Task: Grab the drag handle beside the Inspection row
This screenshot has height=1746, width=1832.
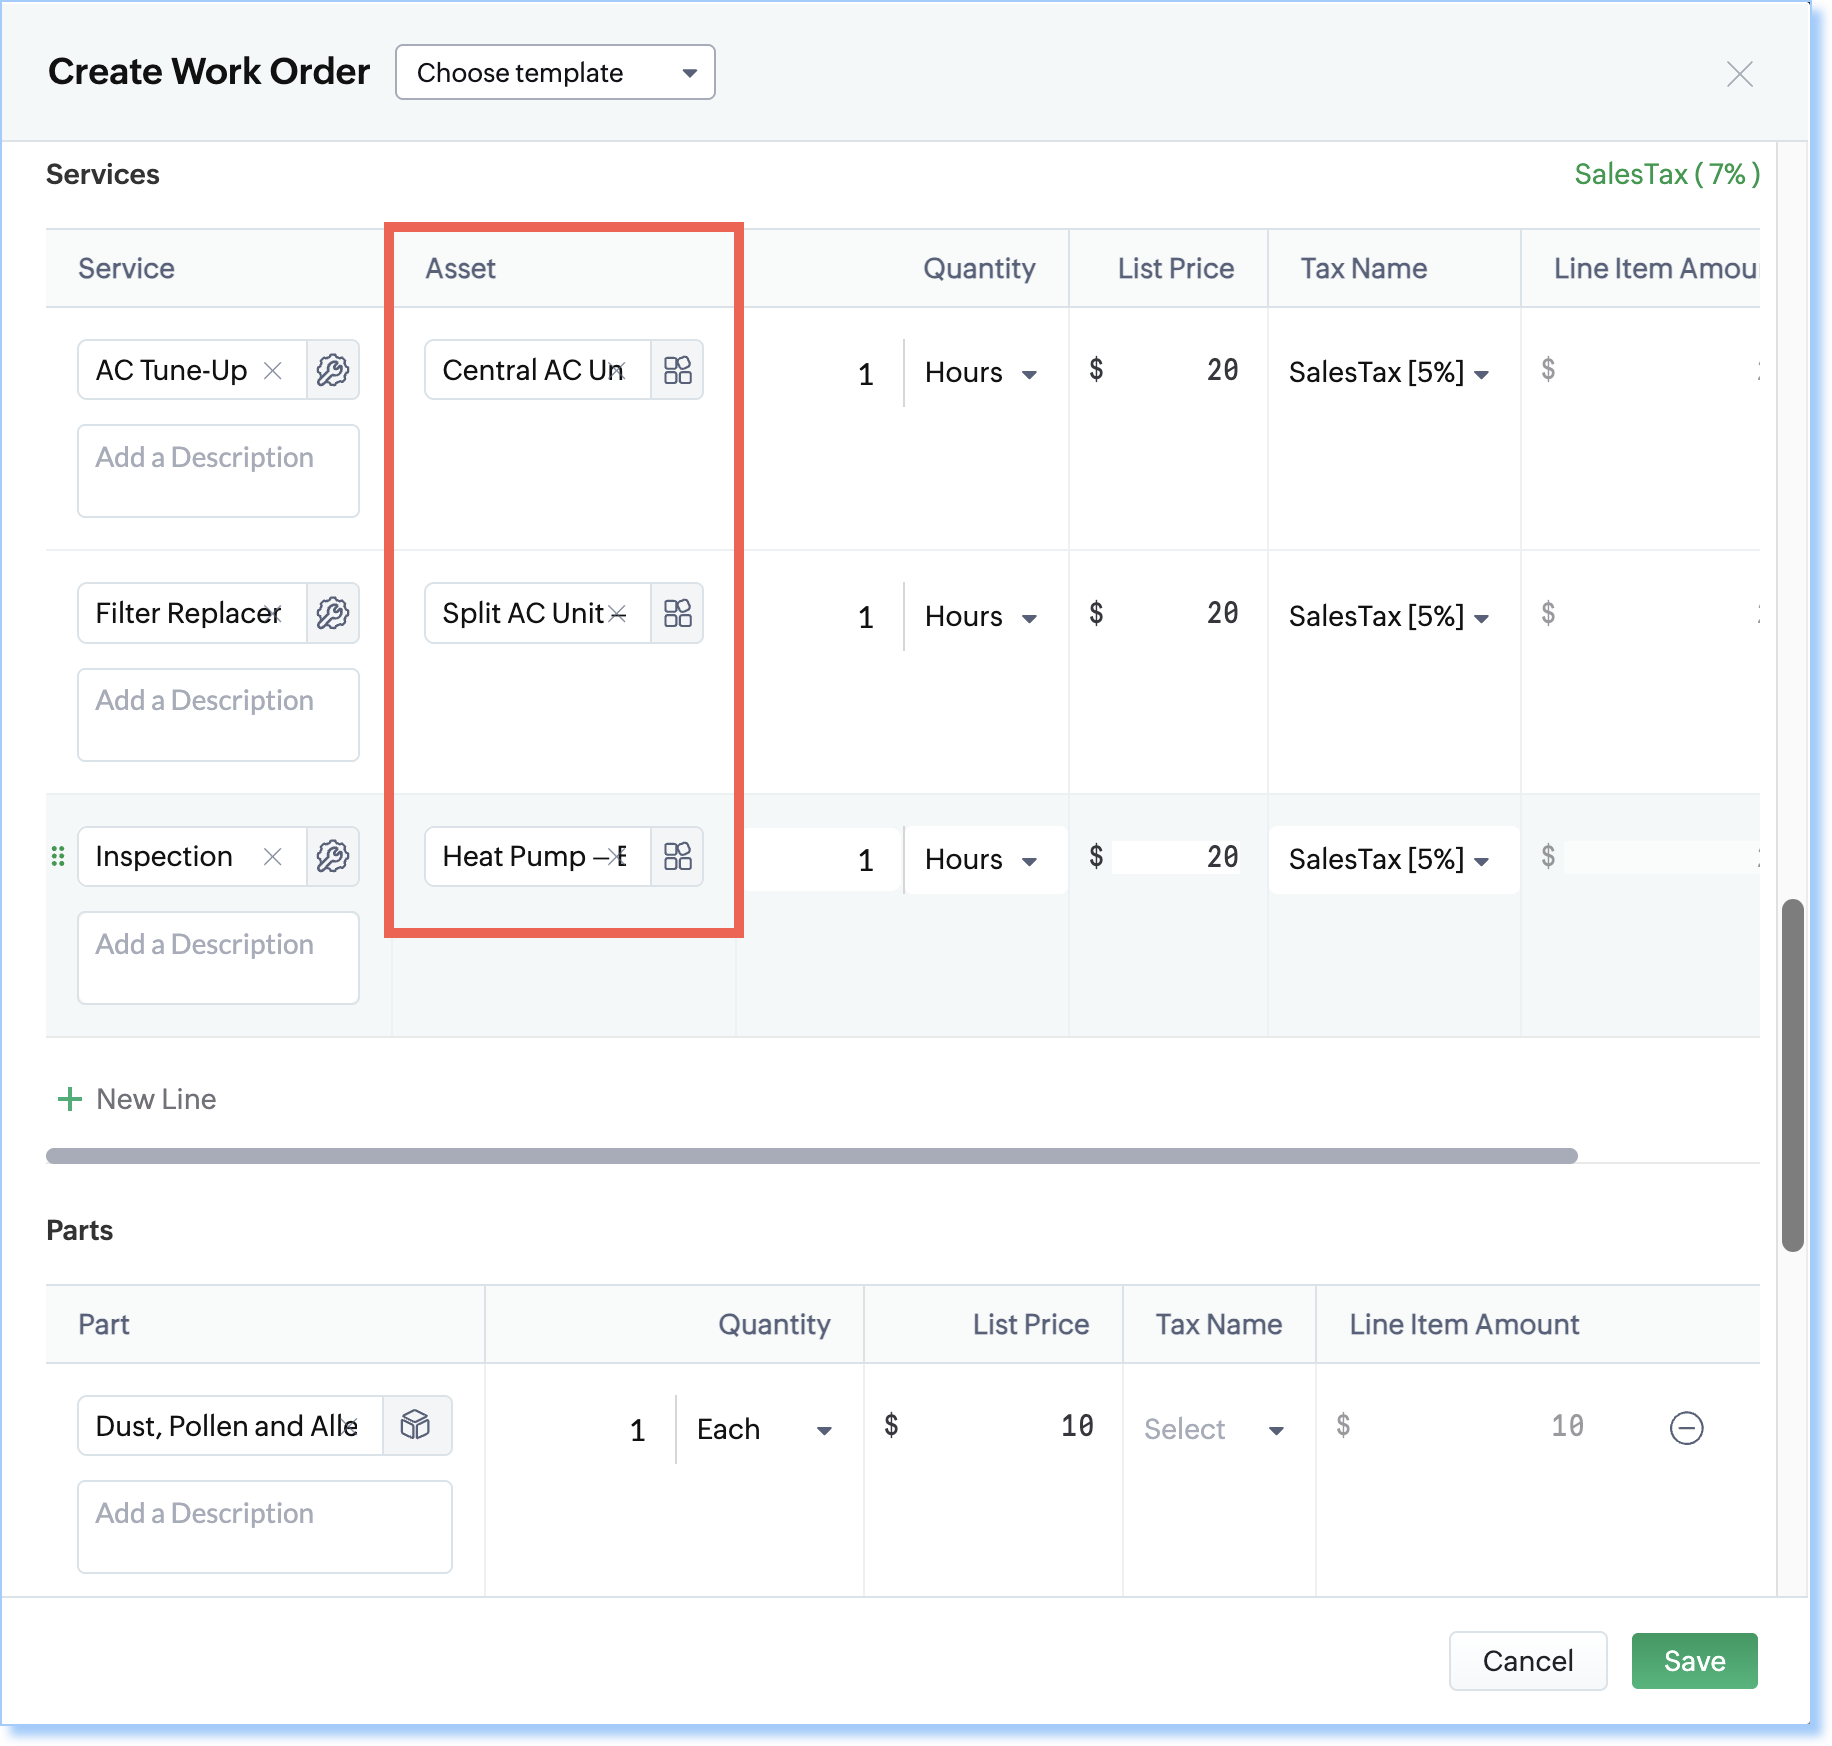Action: 59,856
